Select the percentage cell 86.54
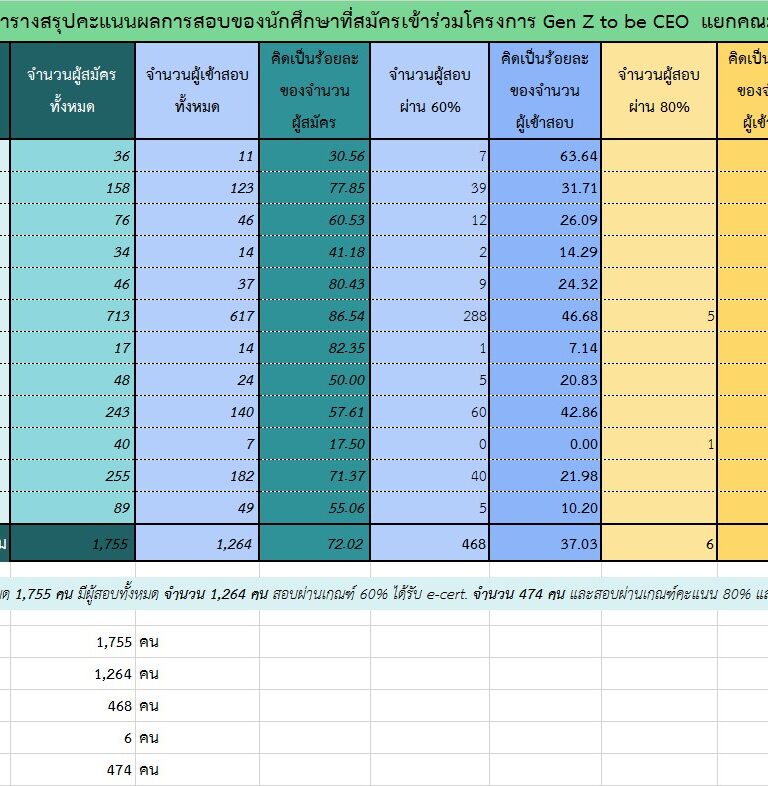 pos(314,316)
